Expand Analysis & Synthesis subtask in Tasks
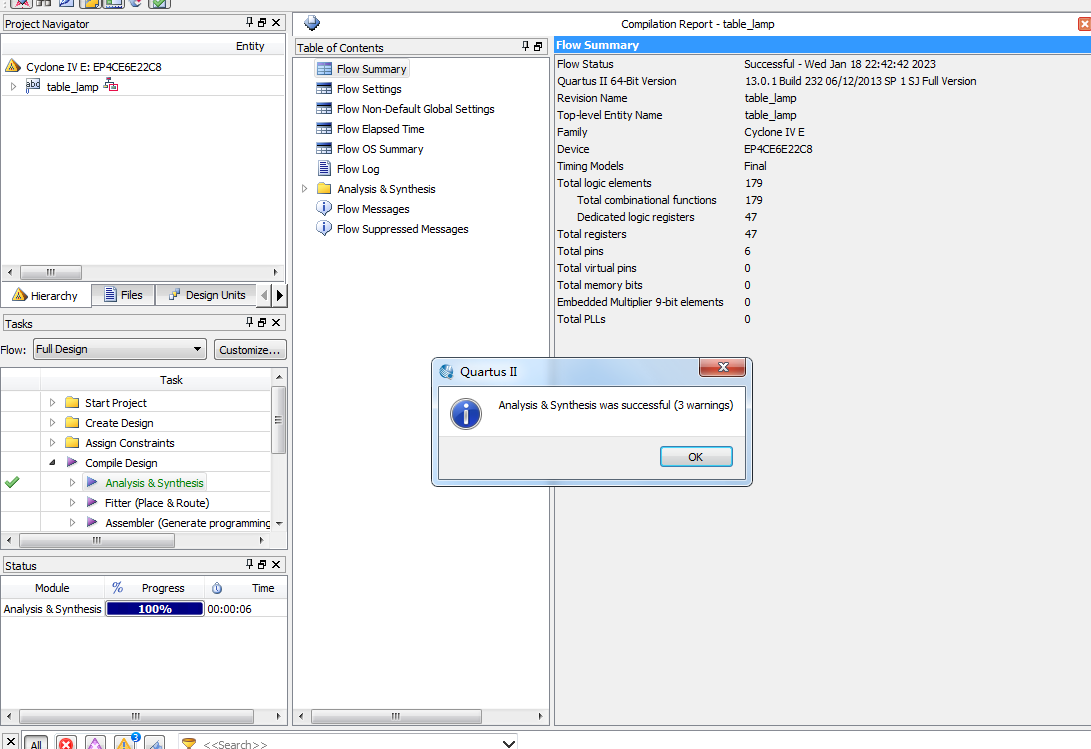1091x749 pixels. [72, 482]
